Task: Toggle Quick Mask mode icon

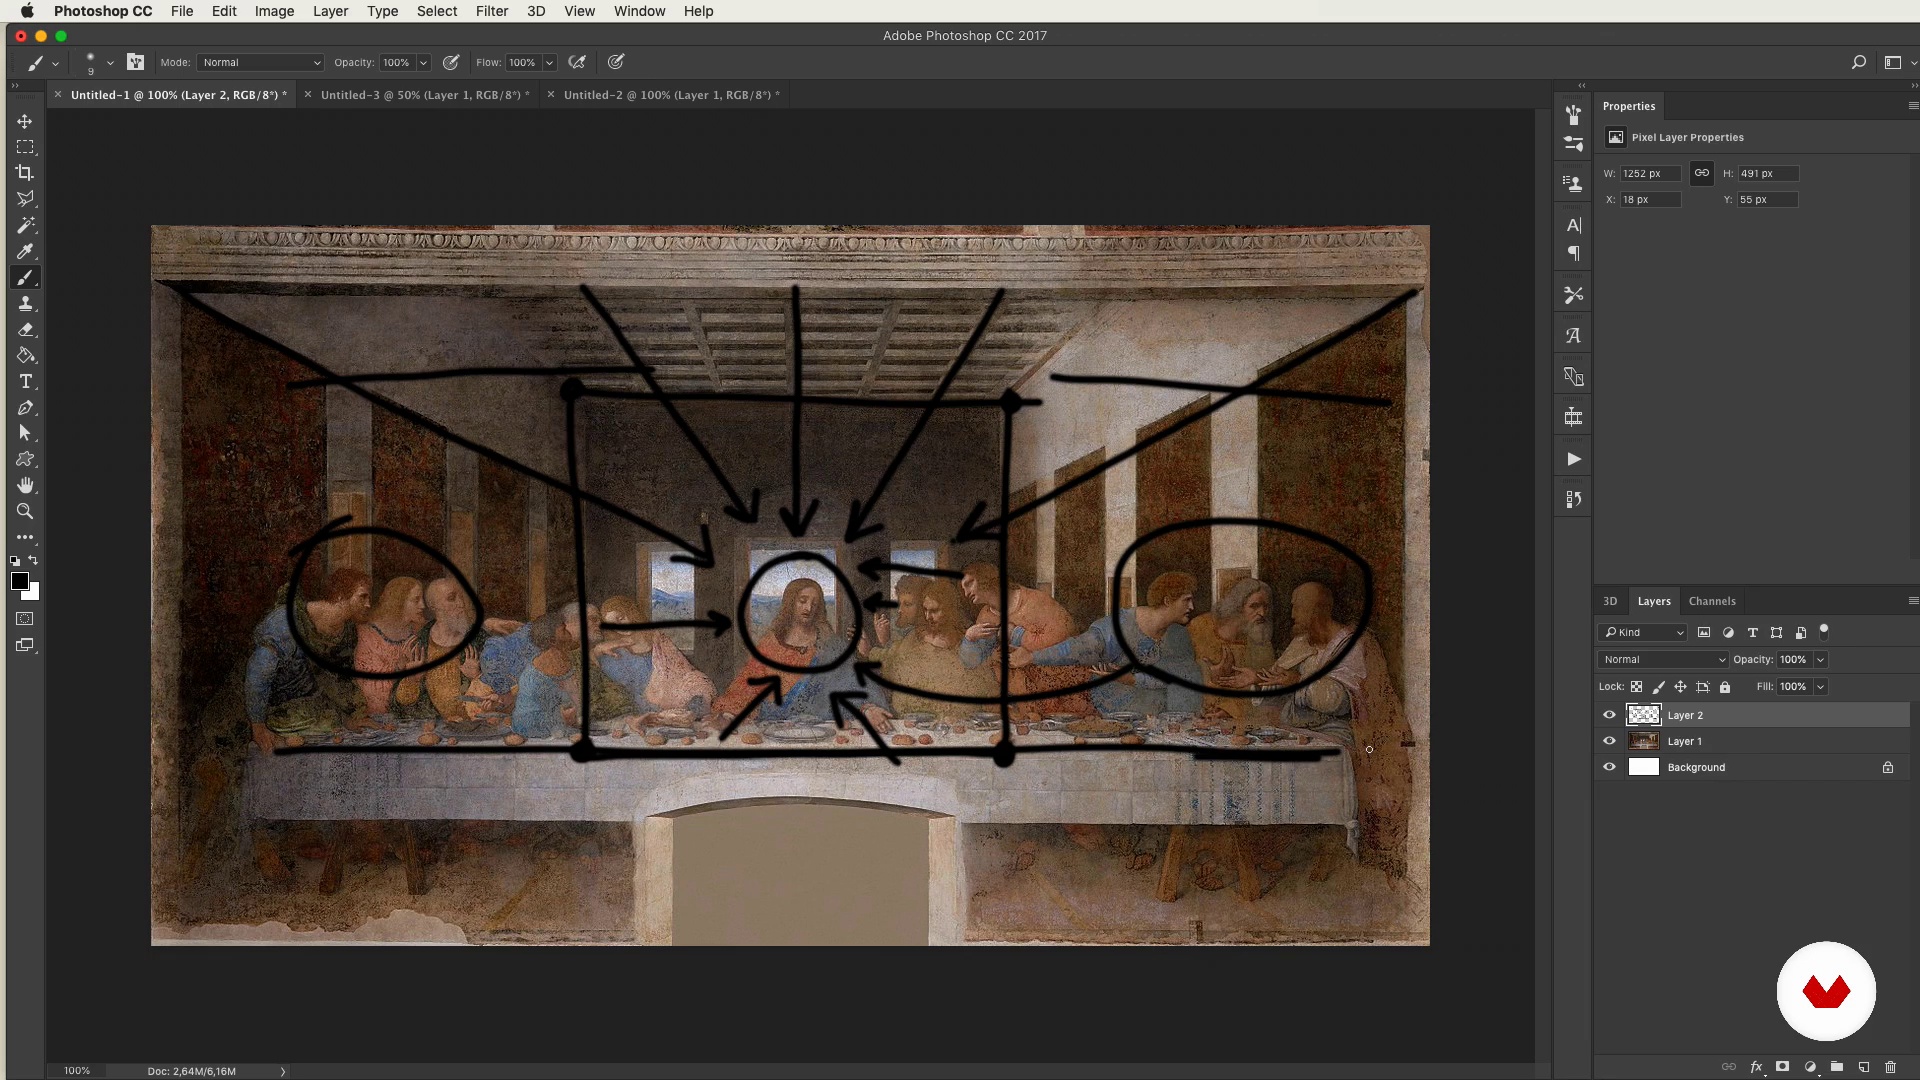Action: pyautogui.click(x=25, y=619)
